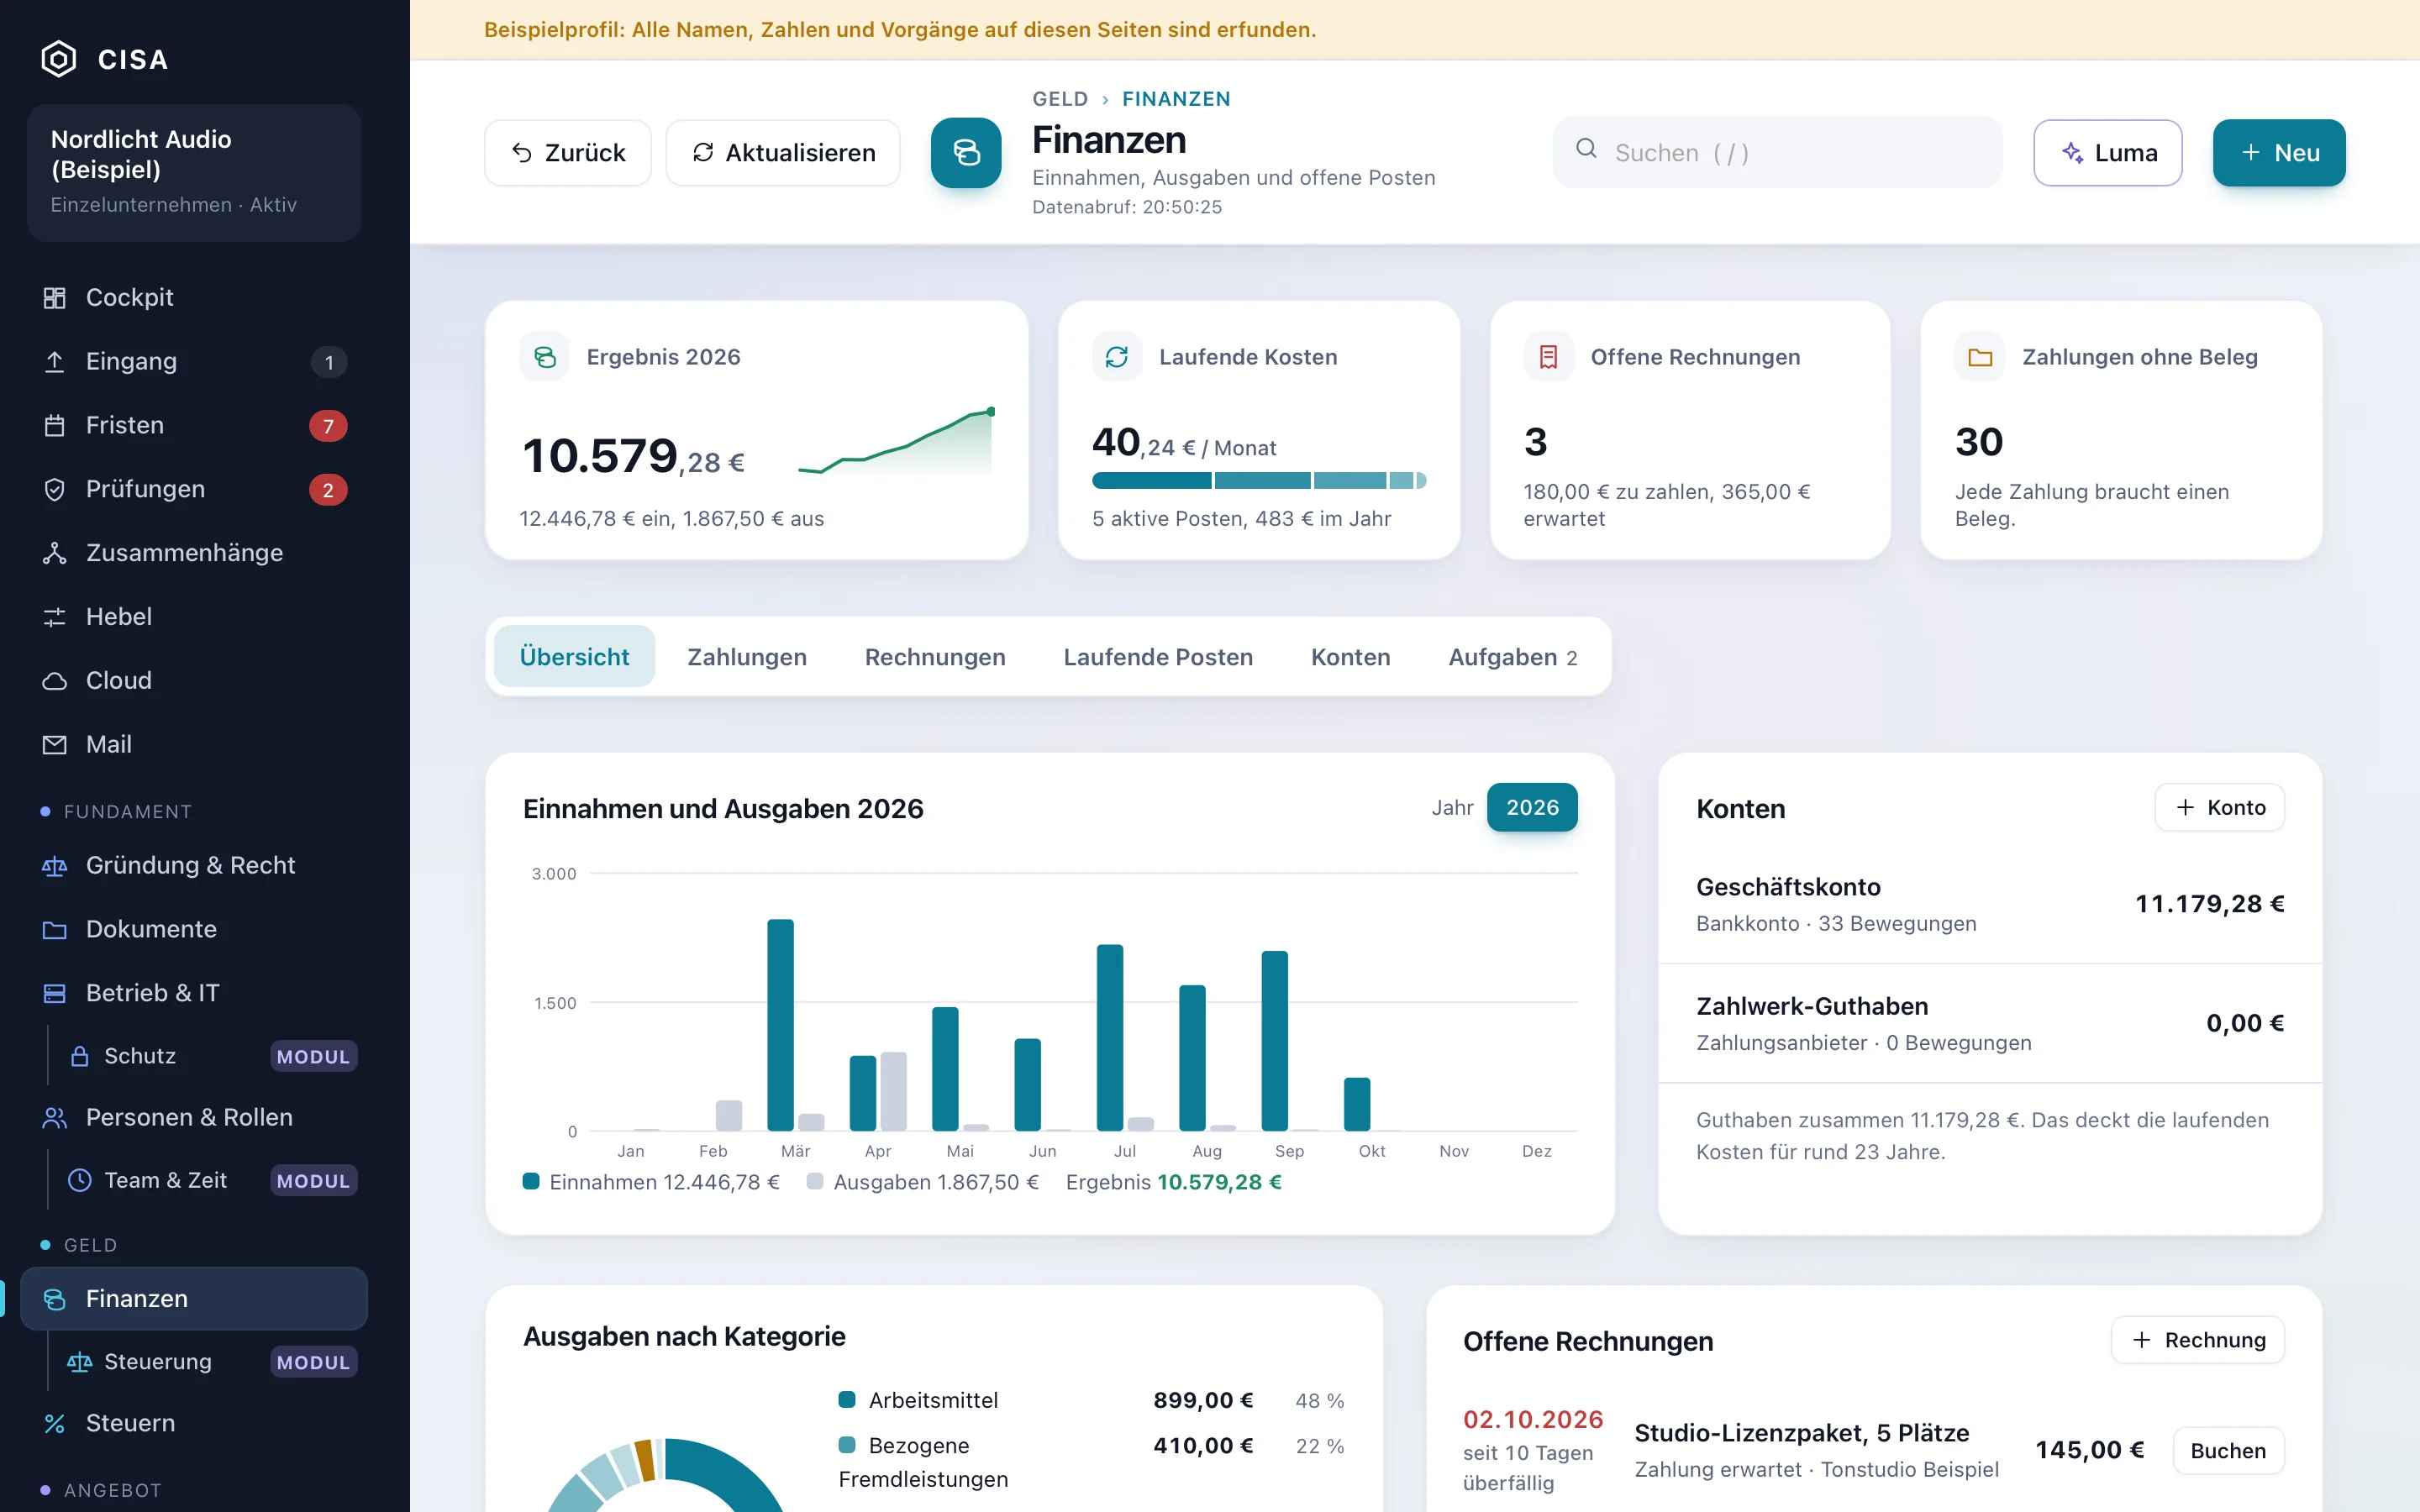The image size is (2420, 1512).
Task: Open Cloud in the sidebar
Action: [x=194, y=680]
